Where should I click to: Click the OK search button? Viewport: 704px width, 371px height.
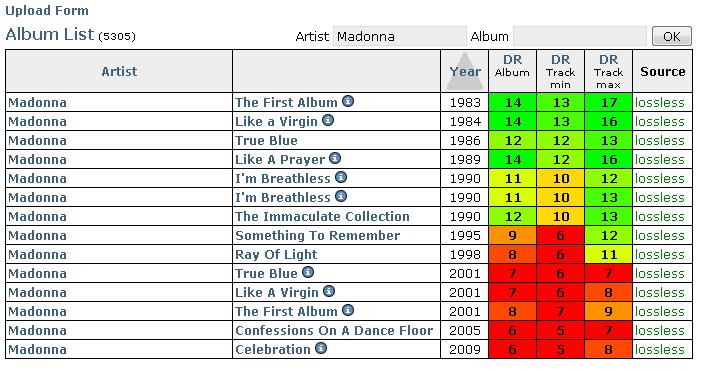(672, 36)
